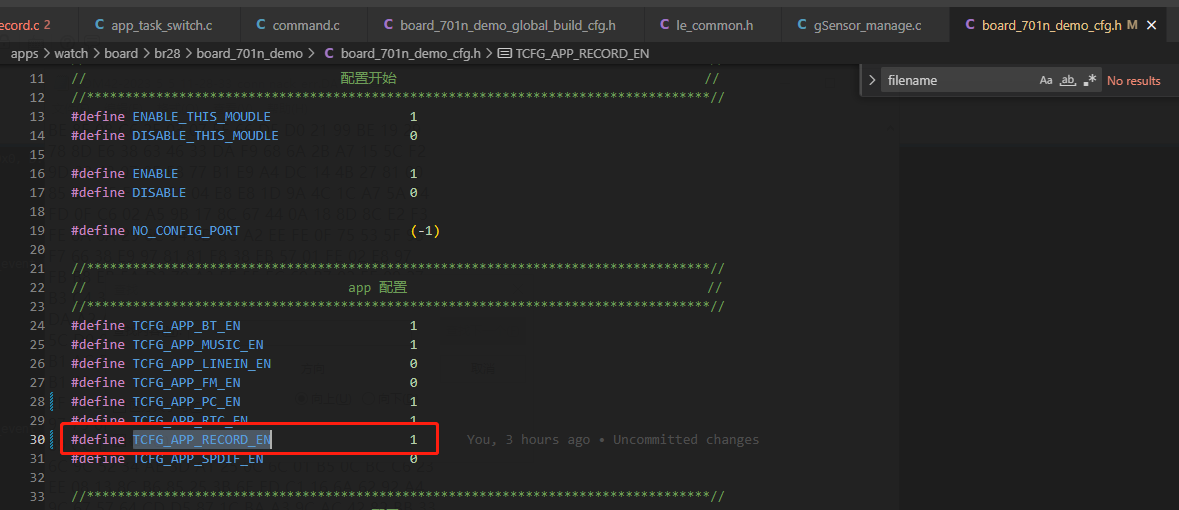Open the TCFG_APP_RECORD_EN symbol breadcrumb
The height and width of the screenshot is (510, 1179).
583,53
